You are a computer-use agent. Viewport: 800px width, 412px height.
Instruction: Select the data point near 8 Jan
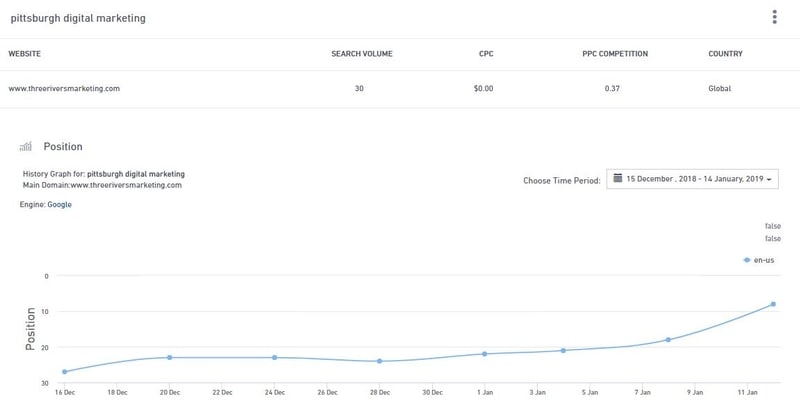click(x=668, y=340)
